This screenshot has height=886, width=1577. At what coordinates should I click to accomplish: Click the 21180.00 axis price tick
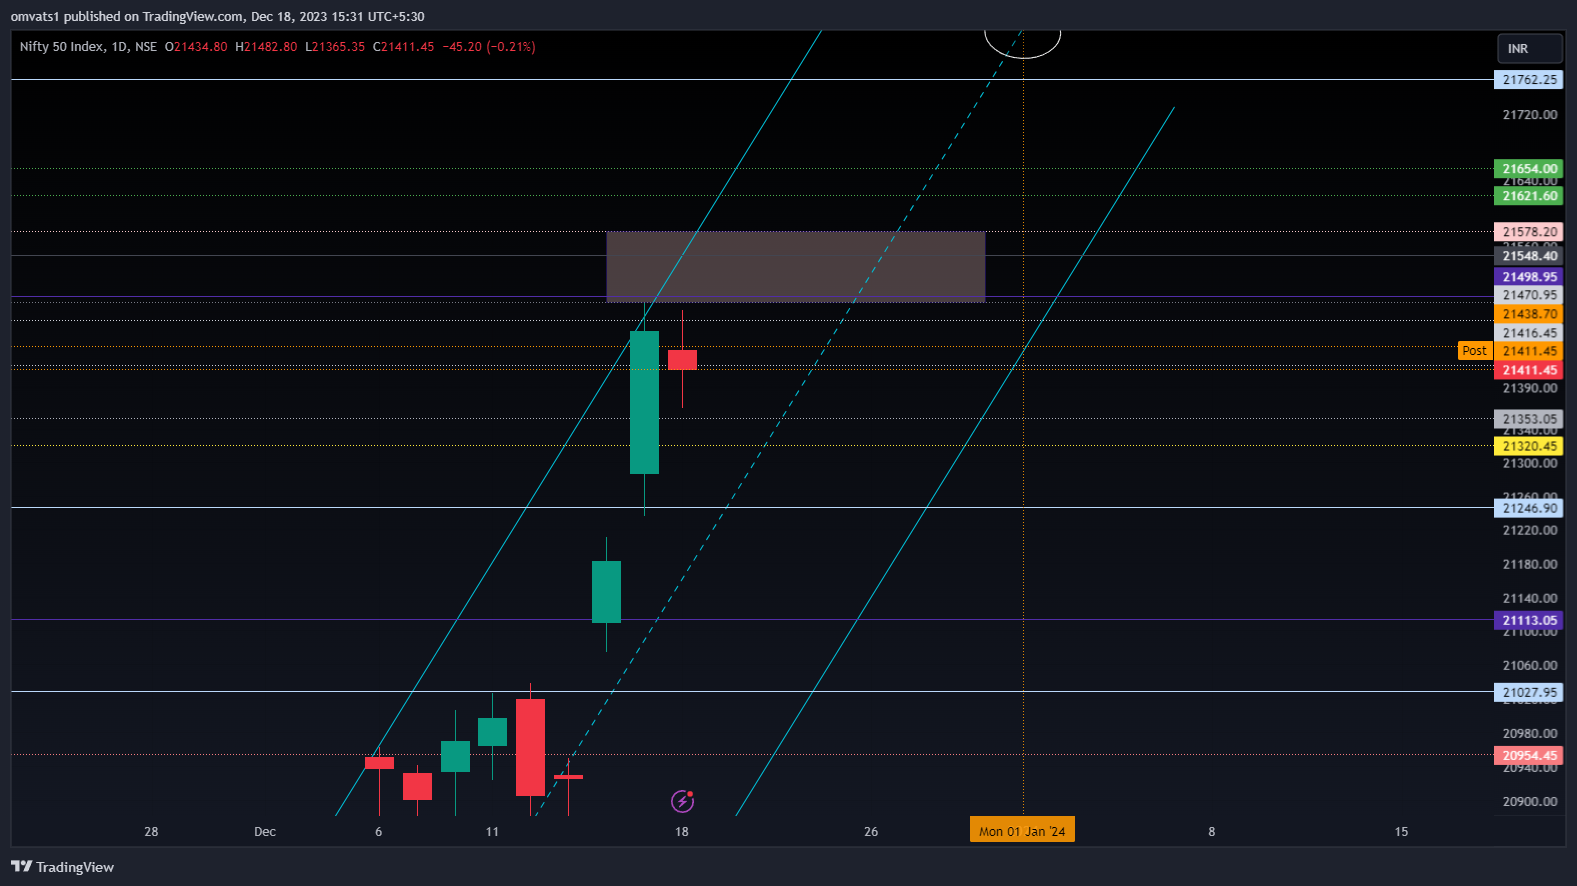[1530, 565]
